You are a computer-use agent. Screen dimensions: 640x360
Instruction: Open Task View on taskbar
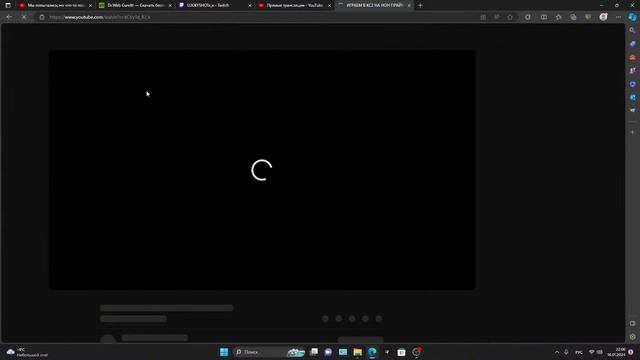point(314,352)
